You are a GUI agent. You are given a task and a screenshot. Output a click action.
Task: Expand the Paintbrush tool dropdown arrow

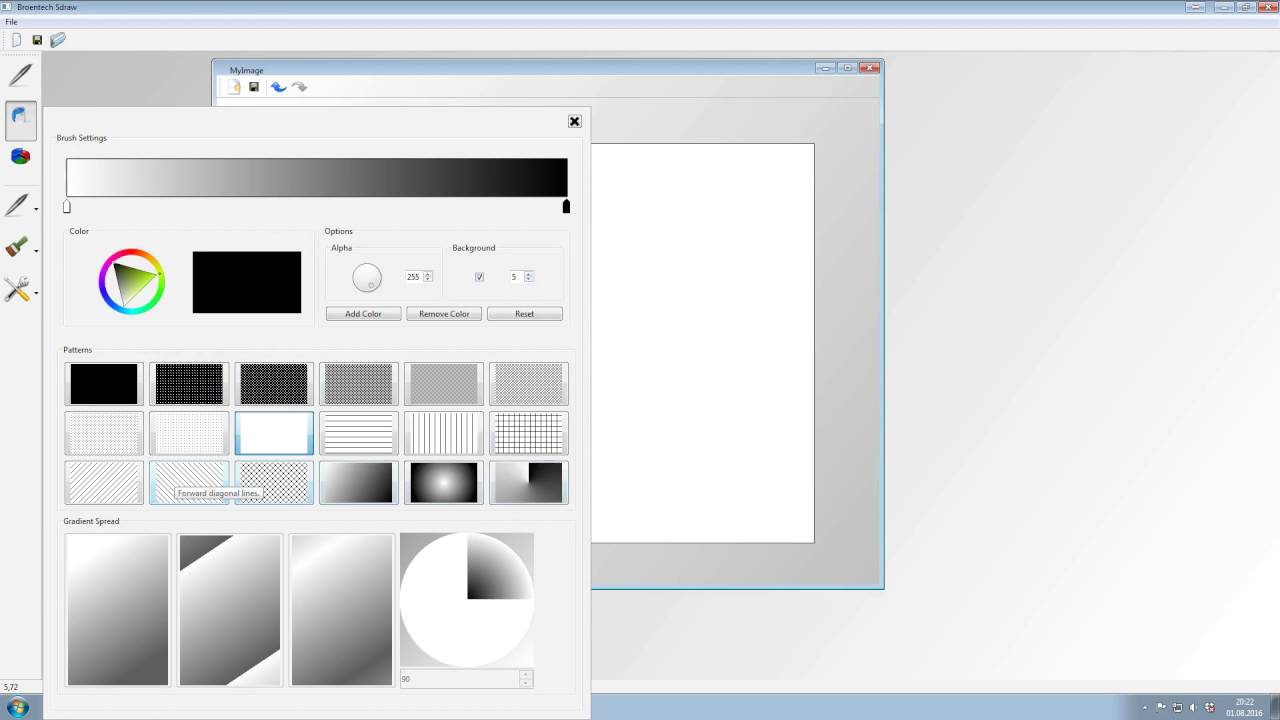point(37,252)
